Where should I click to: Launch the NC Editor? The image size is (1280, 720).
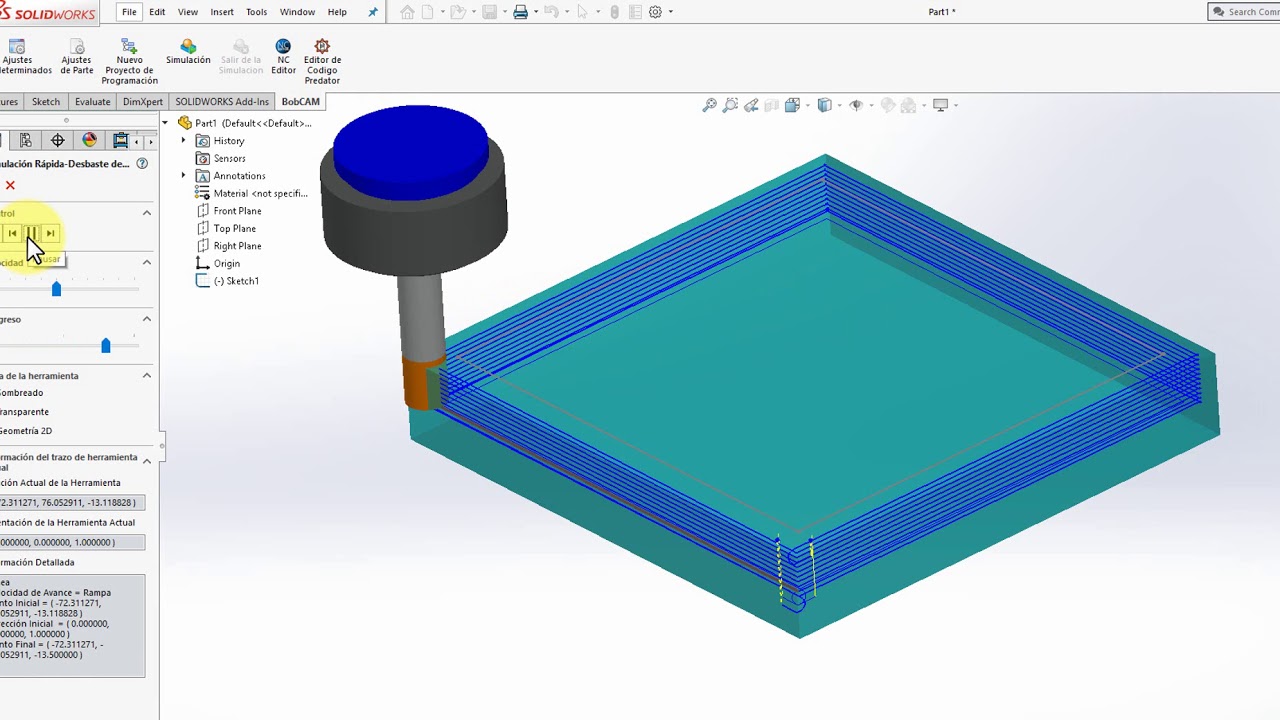tap(283, 57)
